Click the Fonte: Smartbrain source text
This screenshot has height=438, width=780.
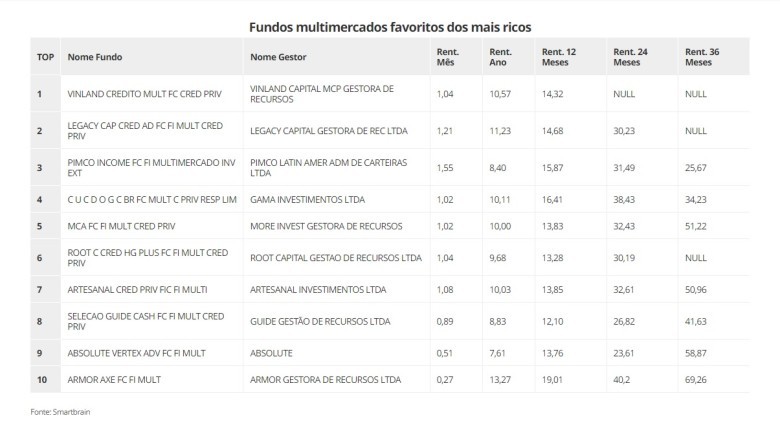tap(60, 412)
